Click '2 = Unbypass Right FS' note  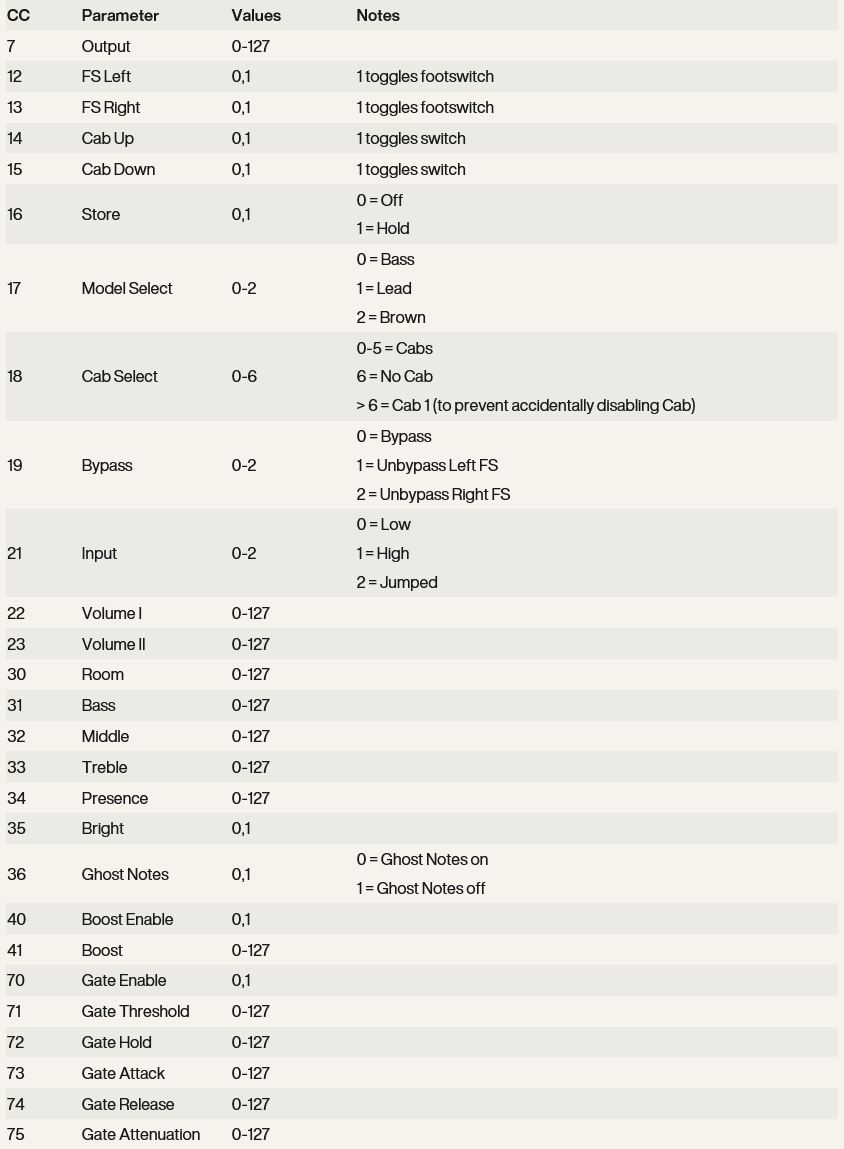433,495
